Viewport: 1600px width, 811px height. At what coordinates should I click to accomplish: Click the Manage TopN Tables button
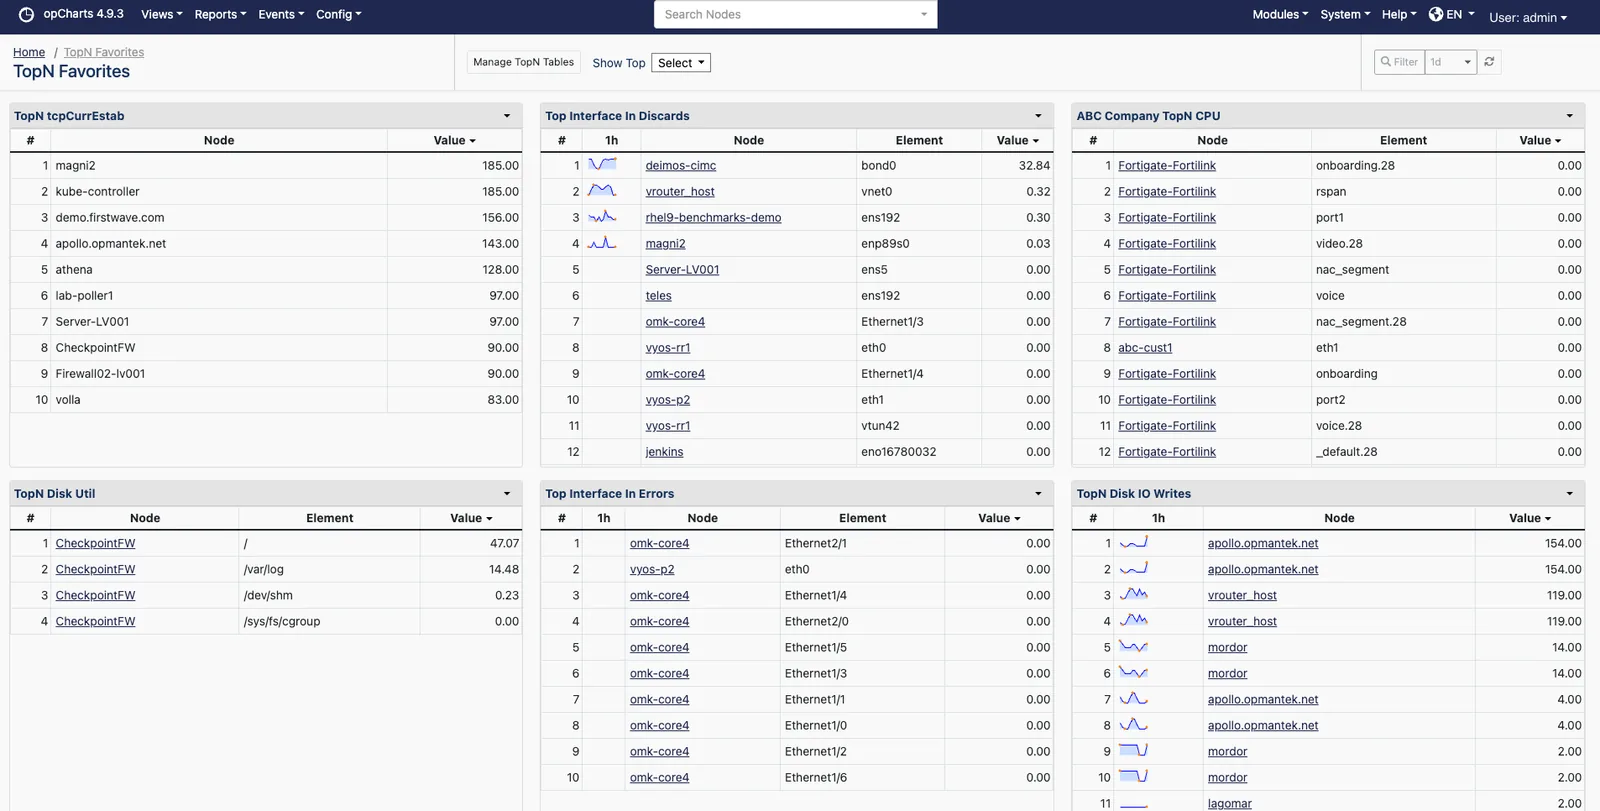[x=523, y=62]
